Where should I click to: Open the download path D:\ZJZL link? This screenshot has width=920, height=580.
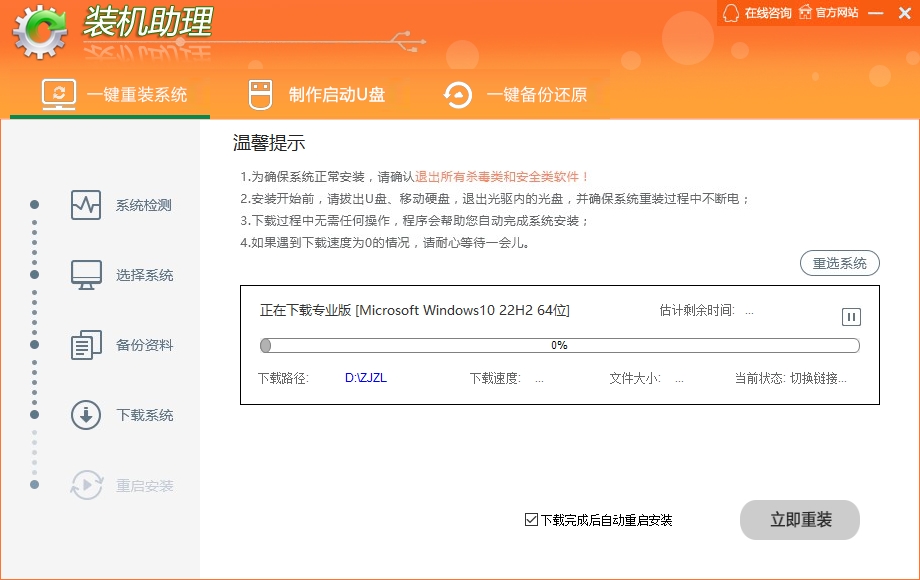[x=366, y=378]
